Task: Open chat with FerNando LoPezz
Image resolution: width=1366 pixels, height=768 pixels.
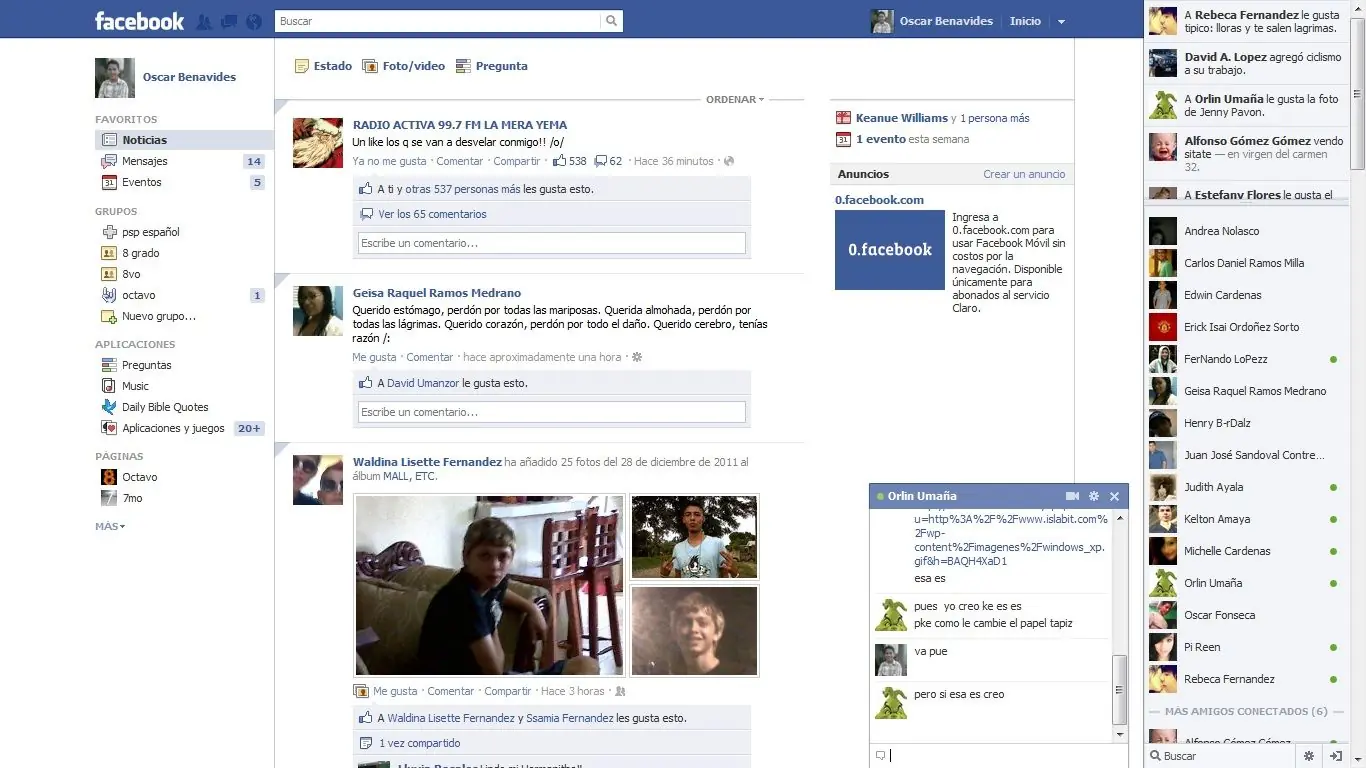Action: coord(1244,359)
